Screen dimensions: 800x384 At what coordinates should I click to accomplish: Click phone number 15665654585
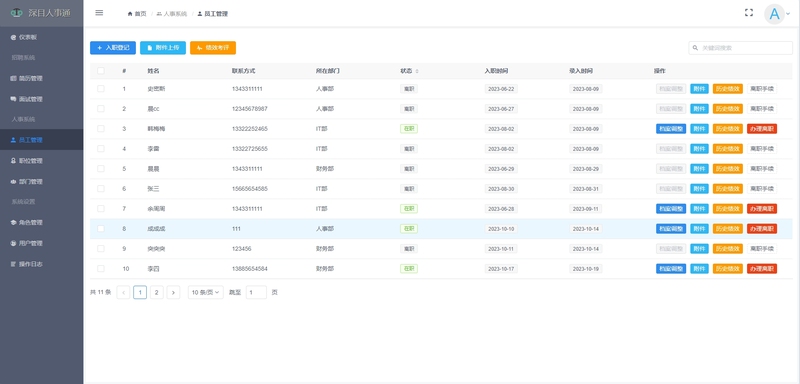click(x=249, y=189)
